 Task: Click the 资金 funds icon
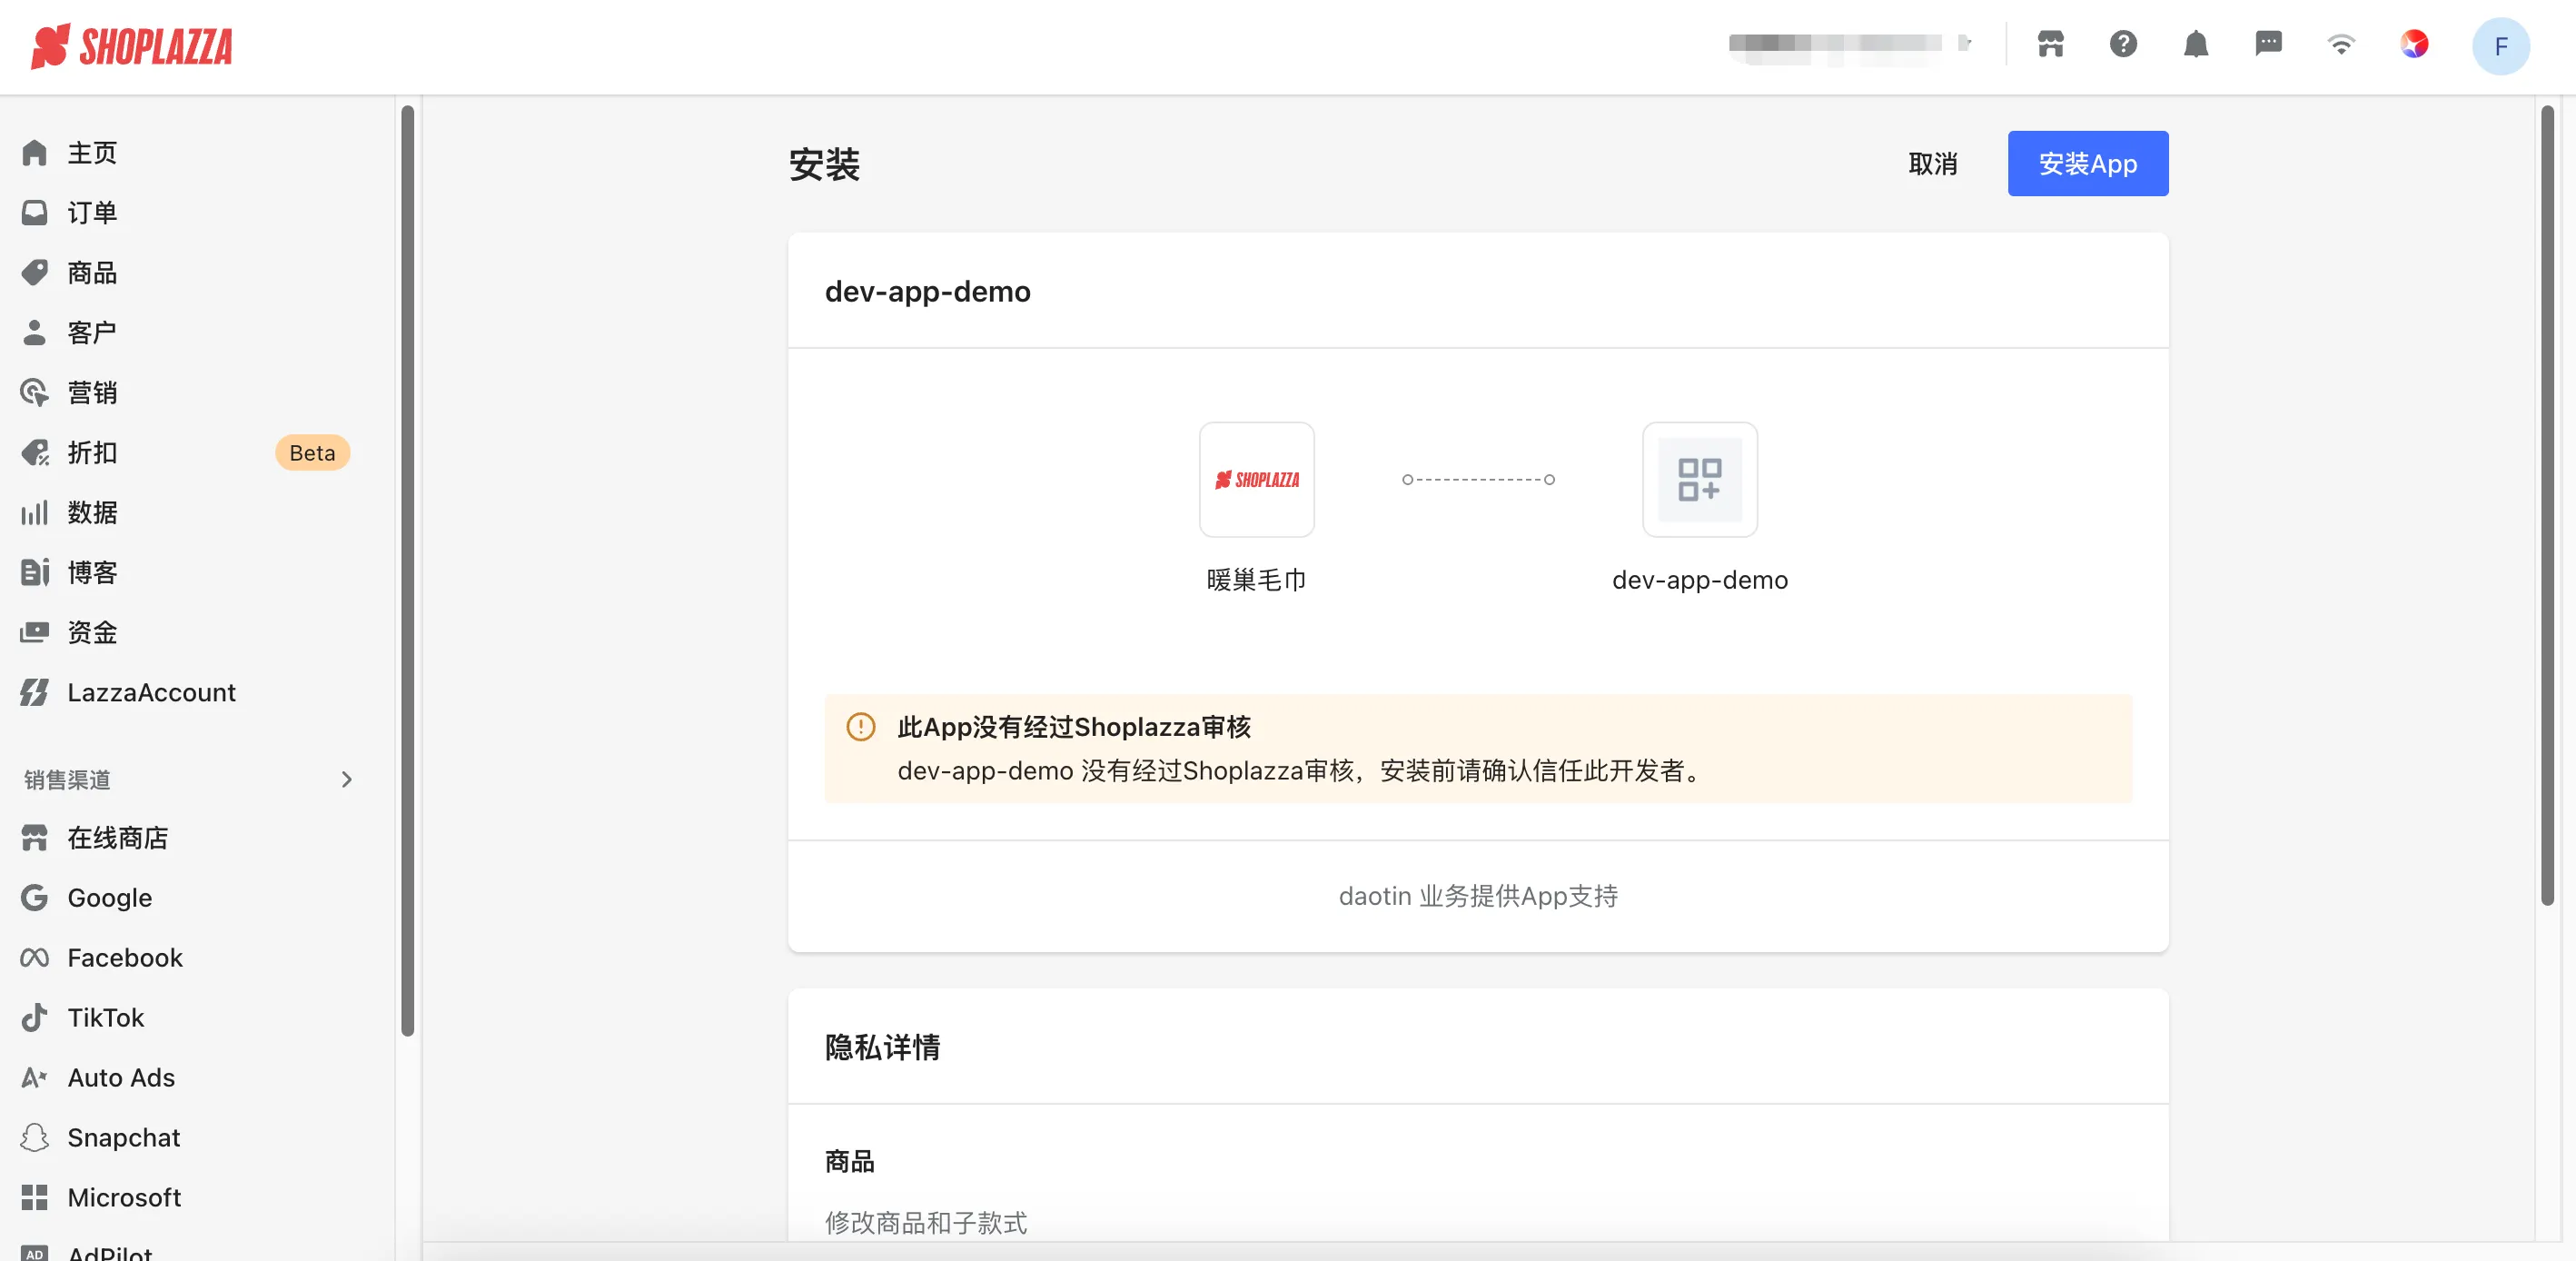point(35,633)
